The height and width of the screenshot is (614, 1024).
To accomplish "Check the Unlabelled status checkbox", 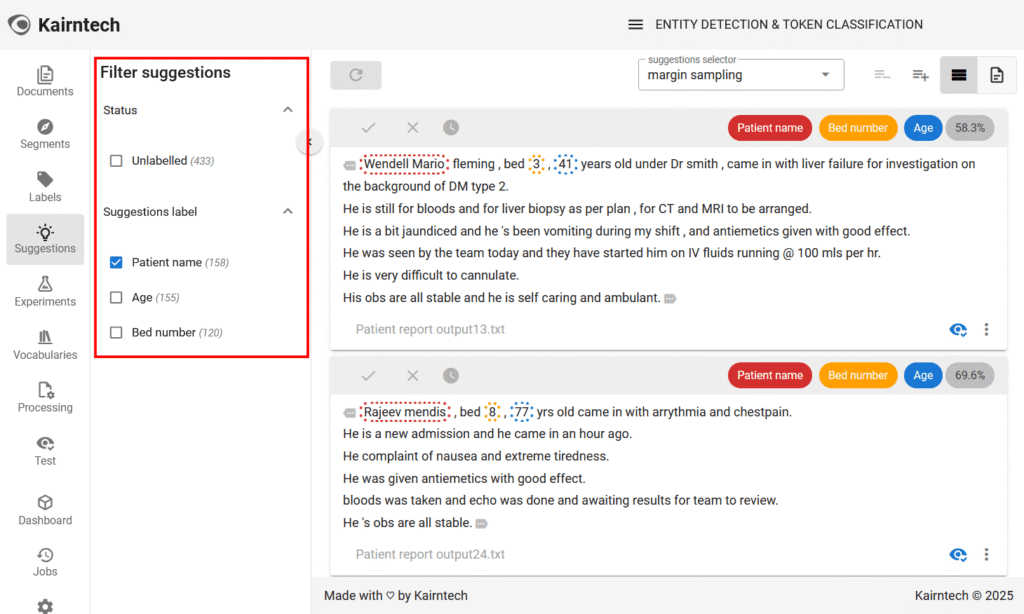I will 116,161.
